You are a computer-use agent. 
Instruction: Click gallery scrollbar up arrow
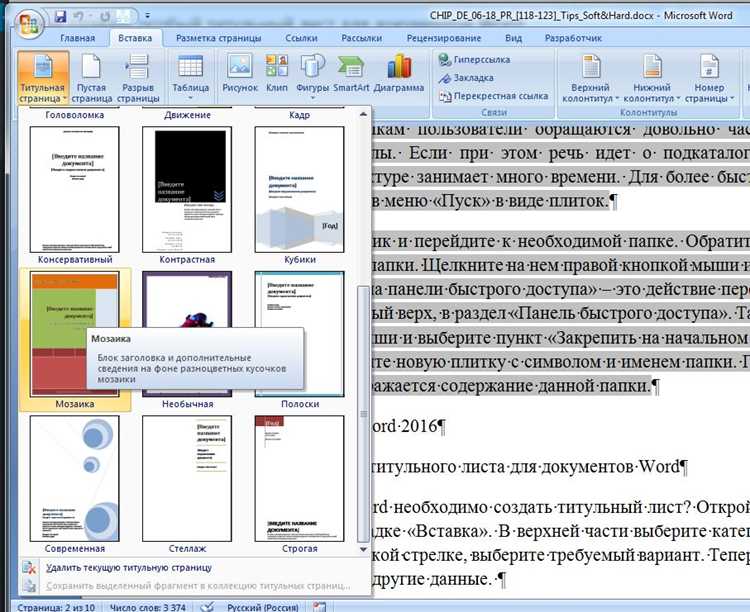pos(363,114)
